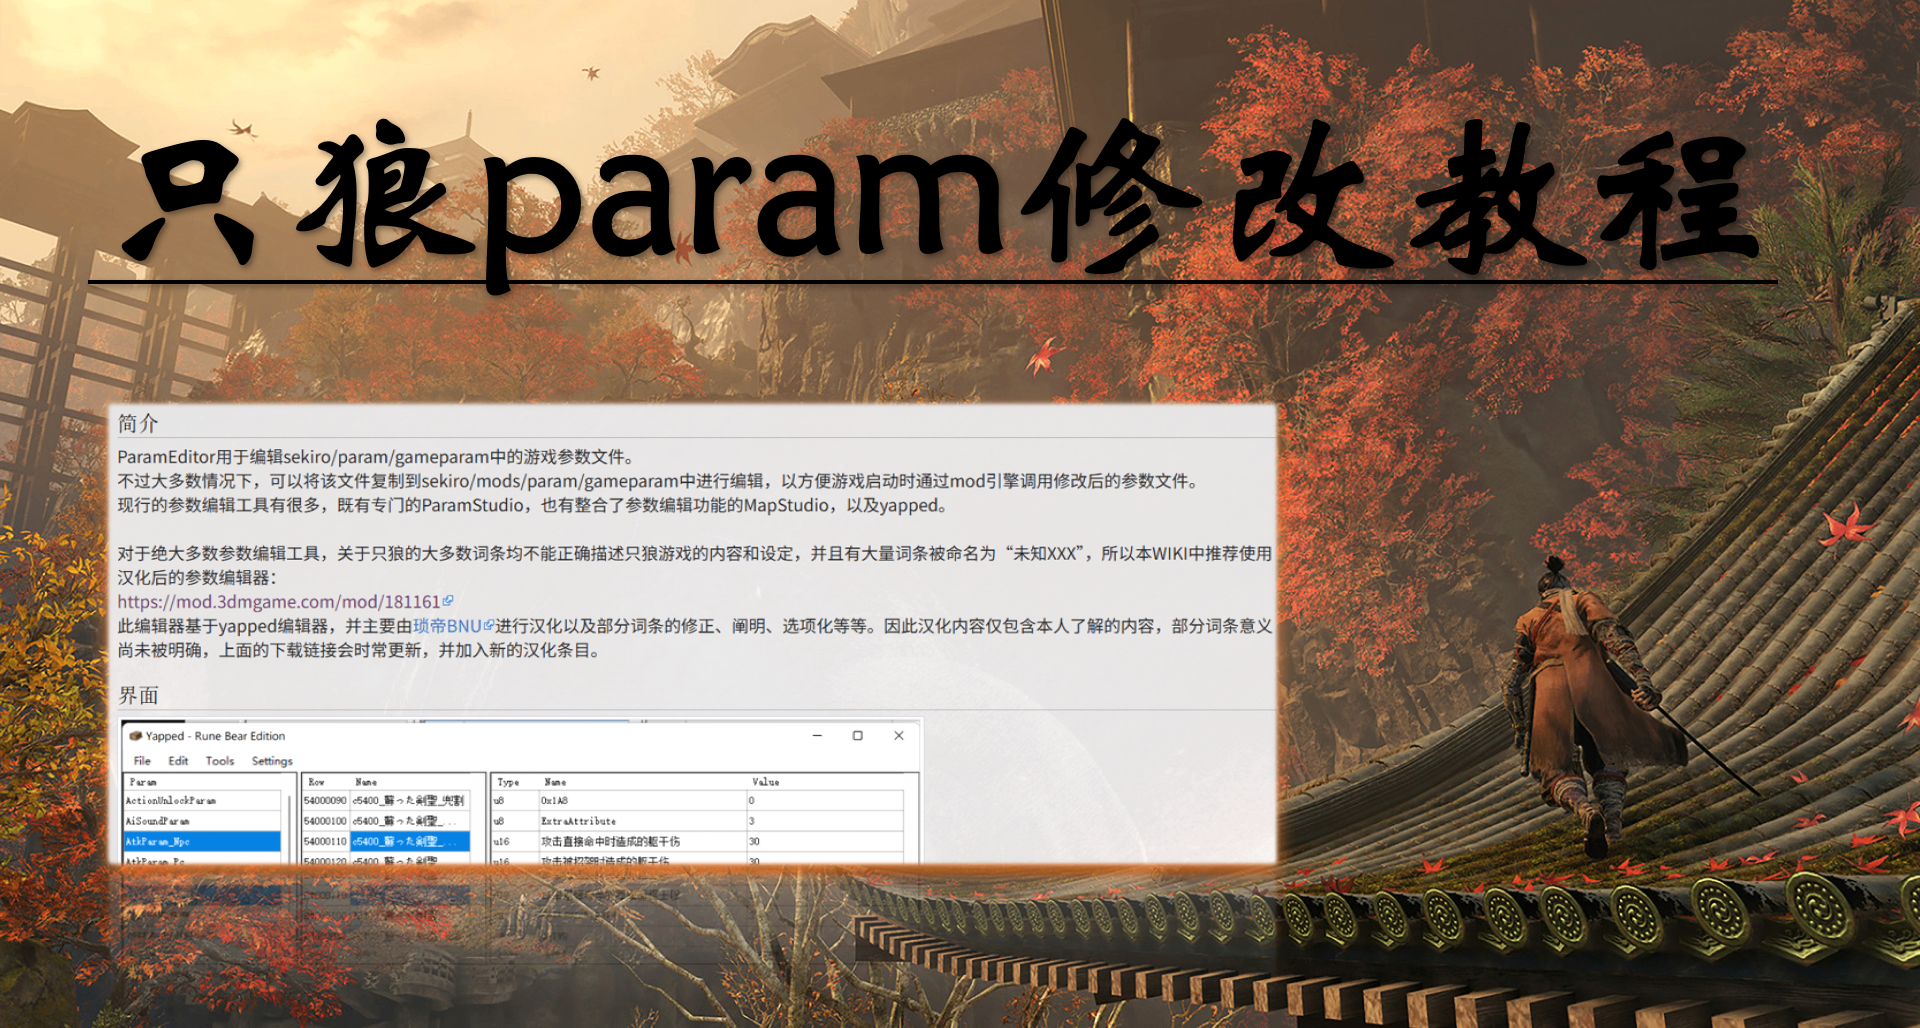The image size is (1920, 1028).
Task: Click the 界面 section heading
Action: (138, 695)
